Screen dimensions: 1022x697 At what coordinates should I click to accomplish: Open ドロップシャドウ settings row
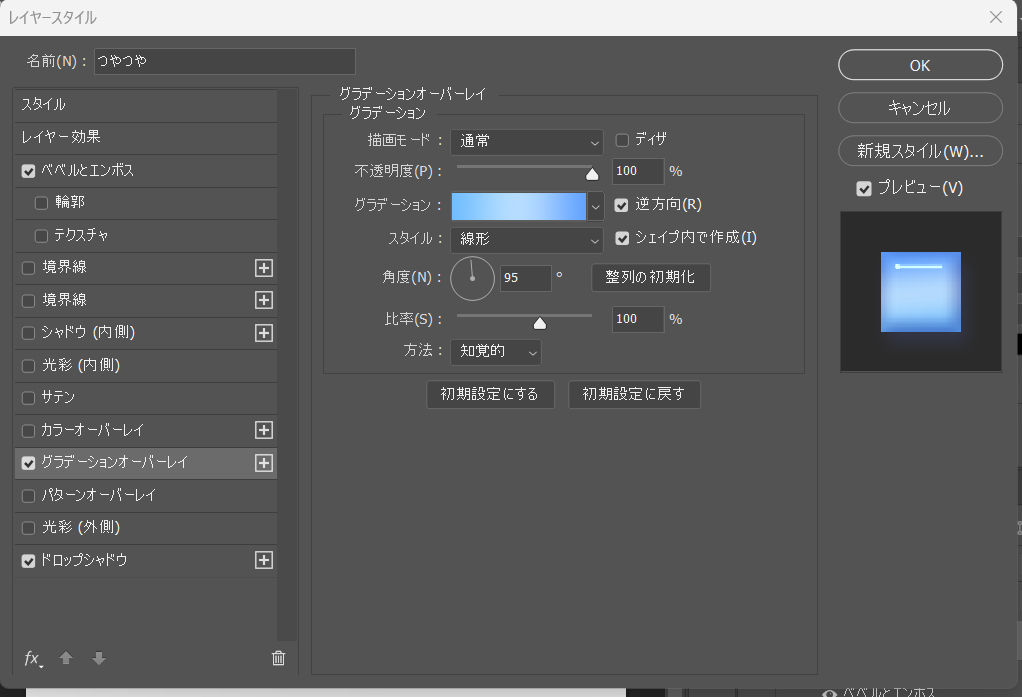[146, 560]
